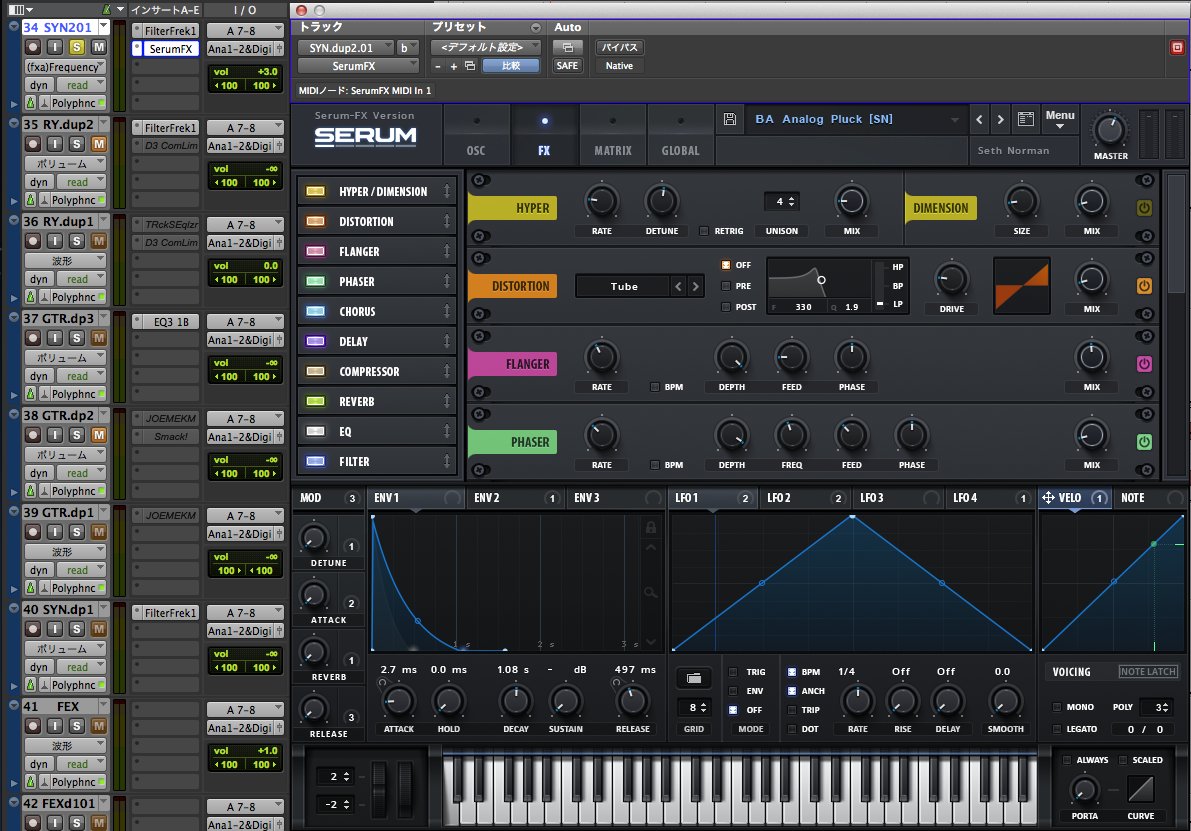Click the ENV1 ATTACK knob
The width and height of the screenshot is (1191, 831).
pyautogui.click(x=399, y=701)
